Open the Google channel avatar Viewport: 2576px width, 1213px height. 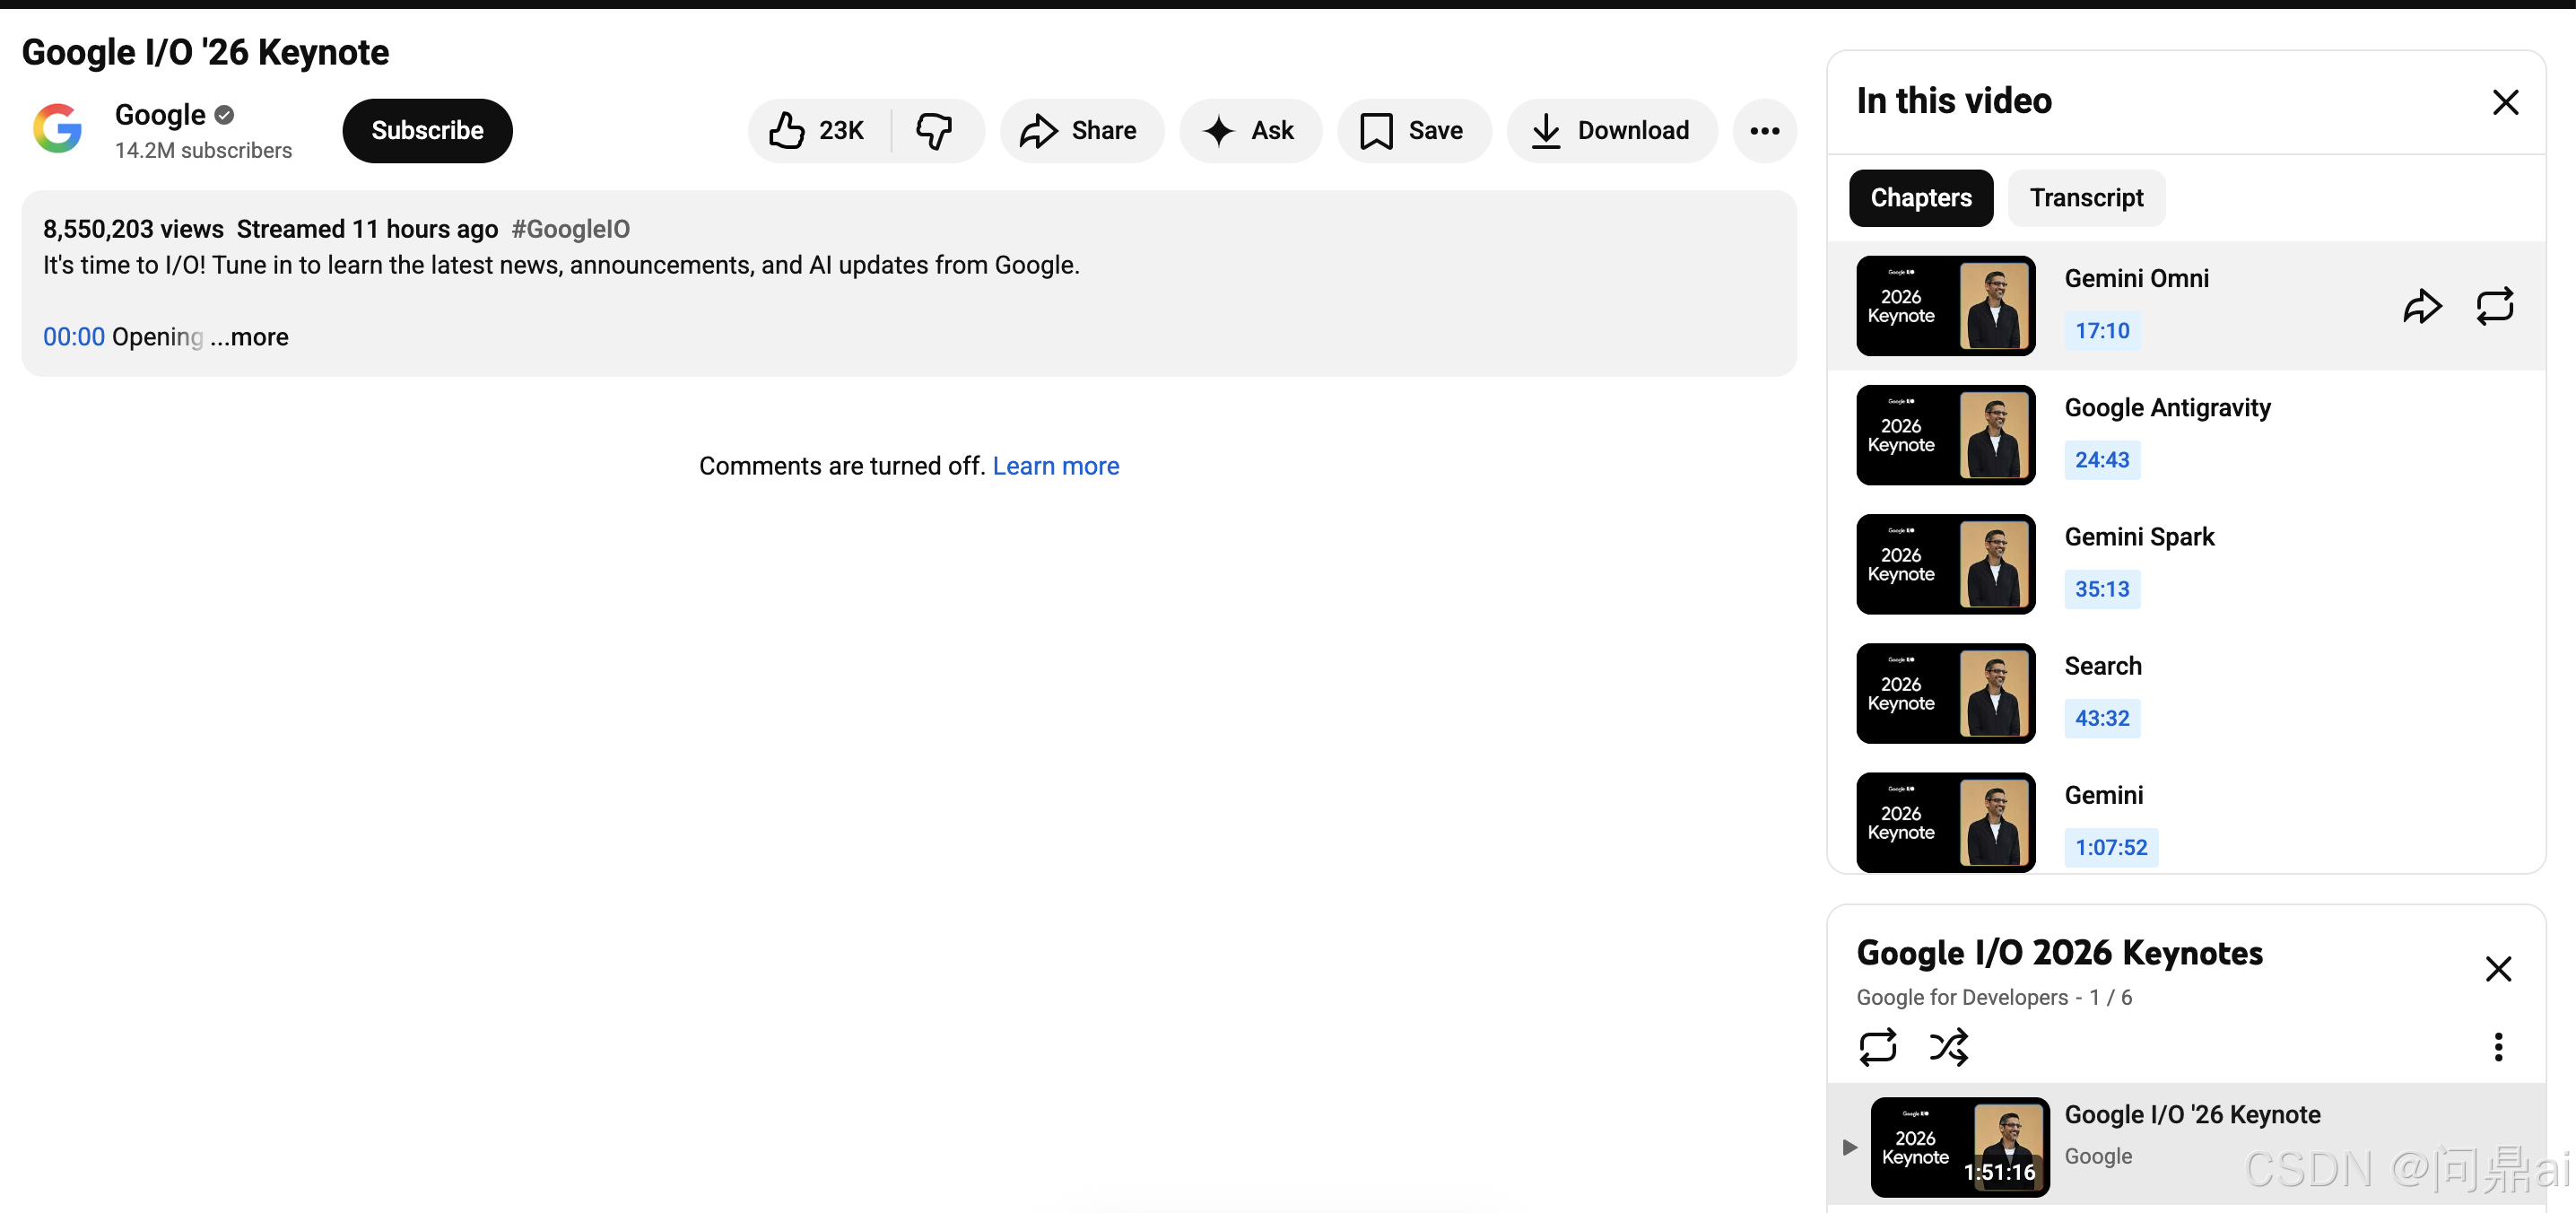pos(58,129)
